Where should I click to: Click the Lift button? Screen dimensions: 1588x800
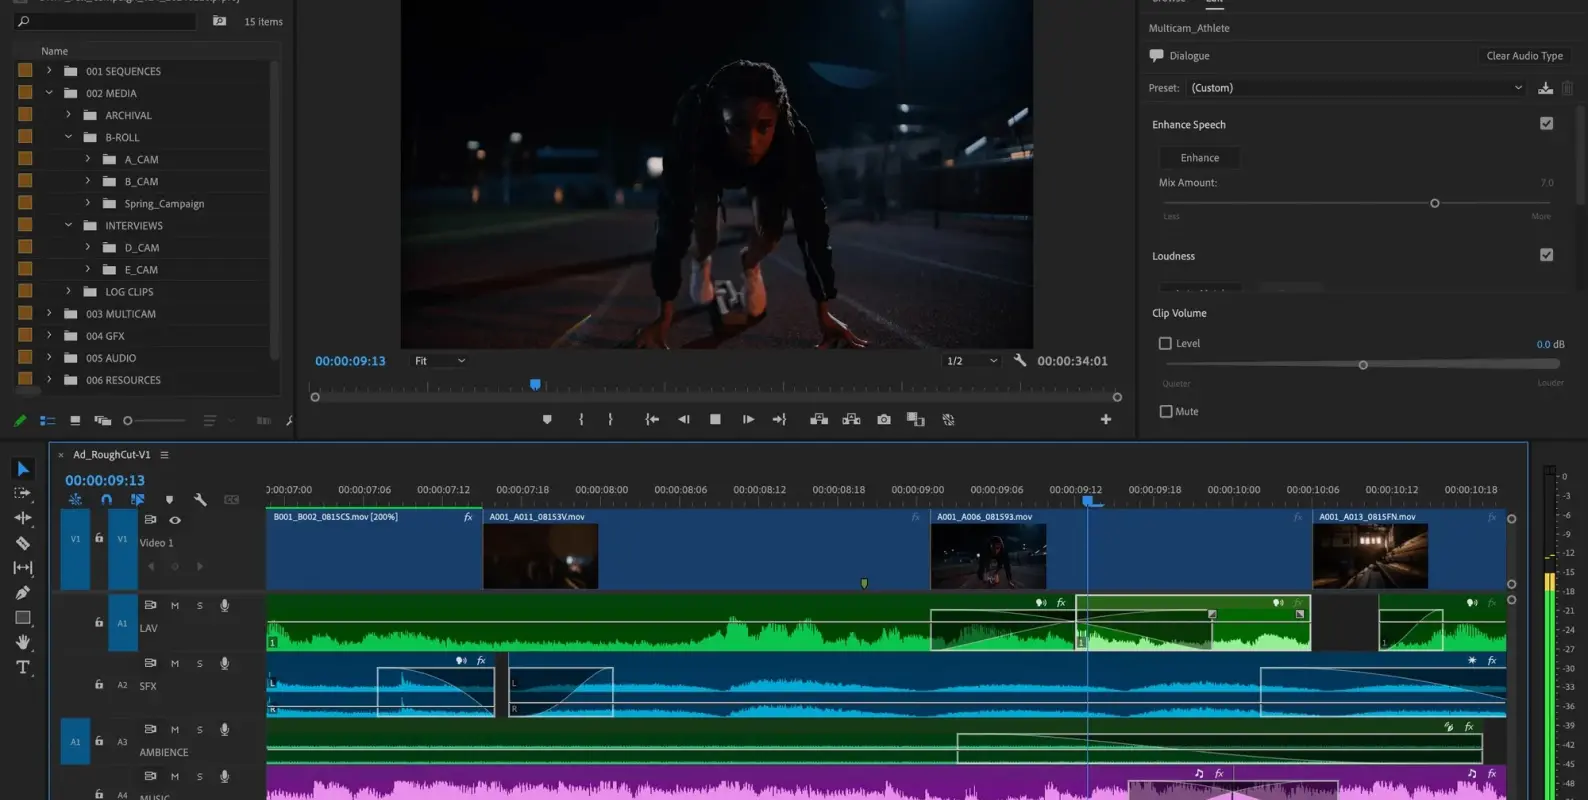point(819,420)
